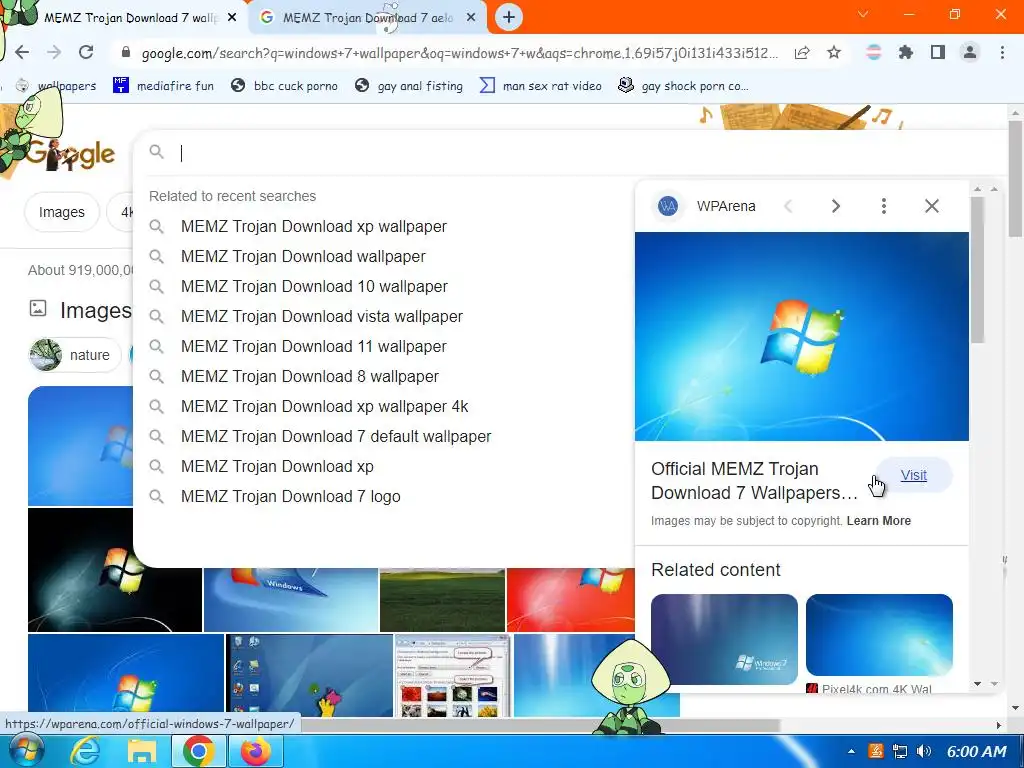
Task: Click the Images section heading
Action: (95, 311)
